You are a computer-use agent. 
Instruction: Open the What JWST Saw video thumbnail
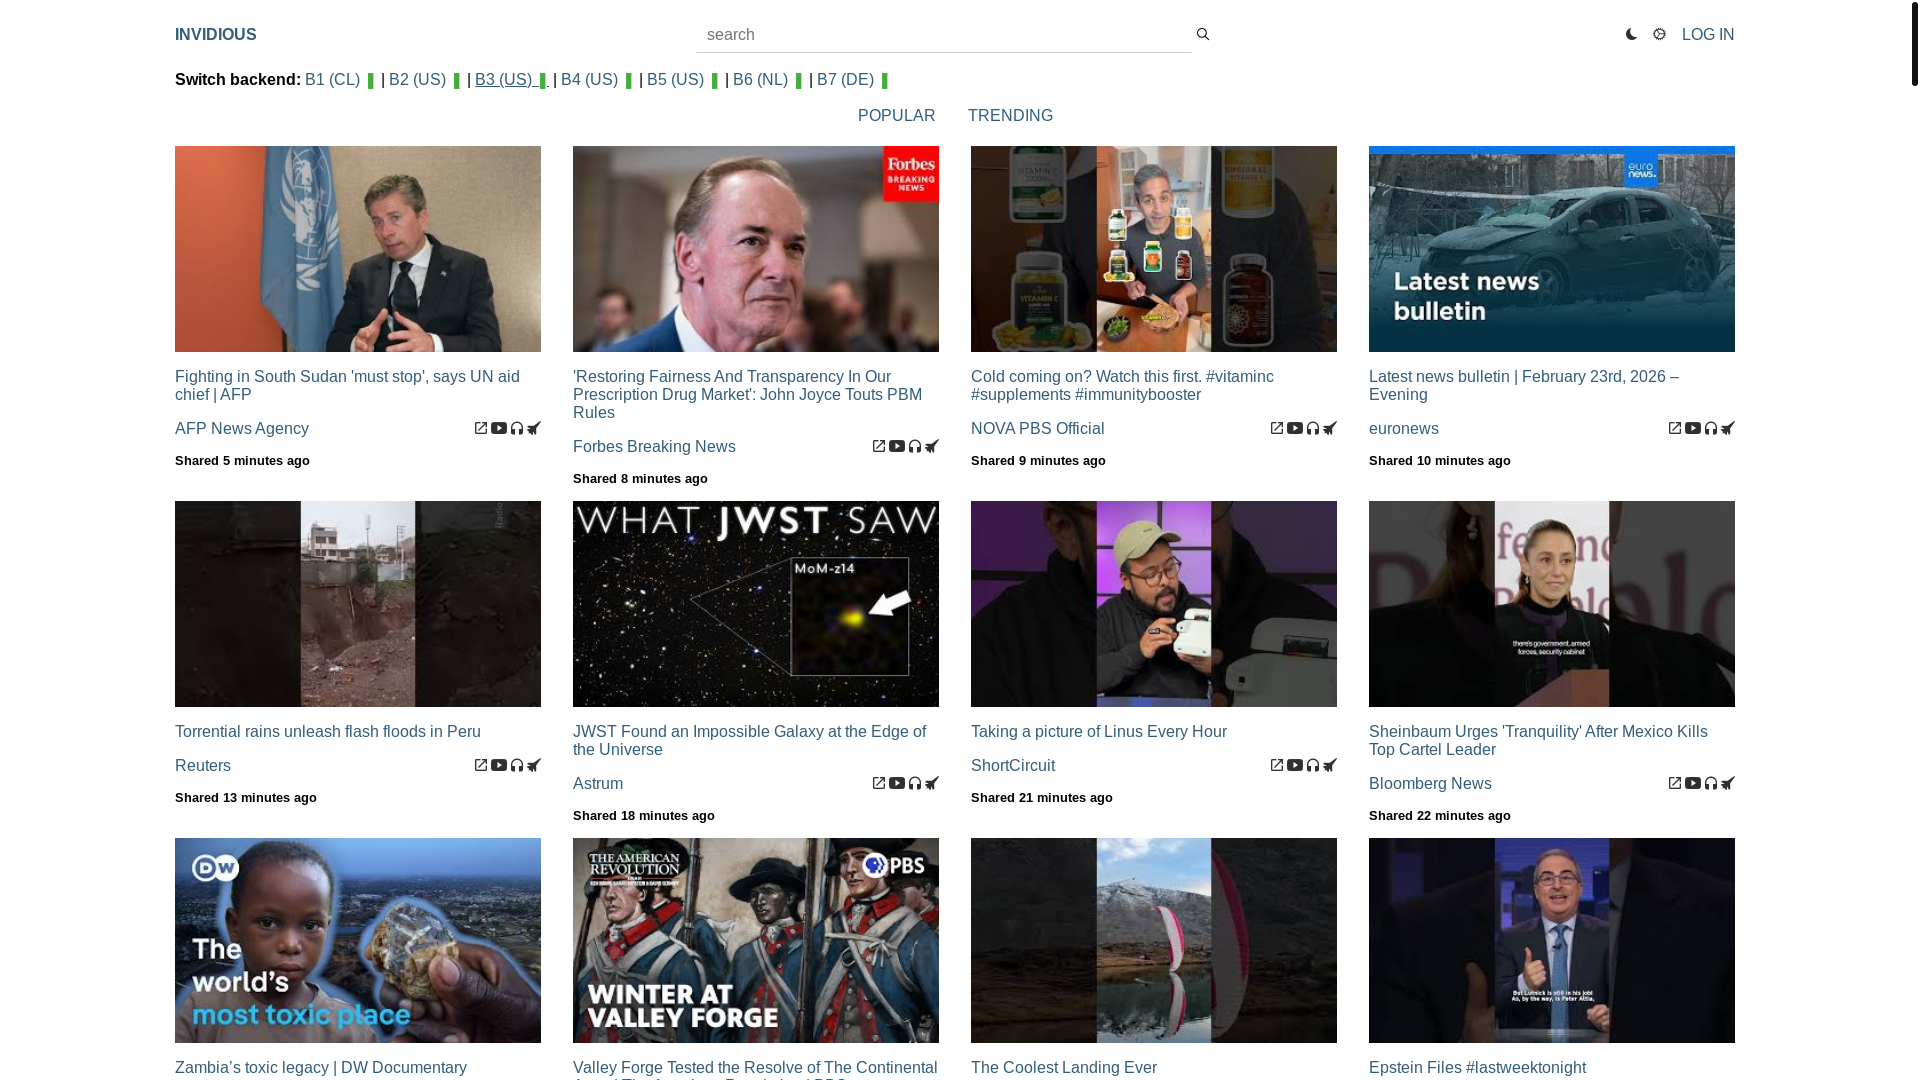click(x=755, y=604)
